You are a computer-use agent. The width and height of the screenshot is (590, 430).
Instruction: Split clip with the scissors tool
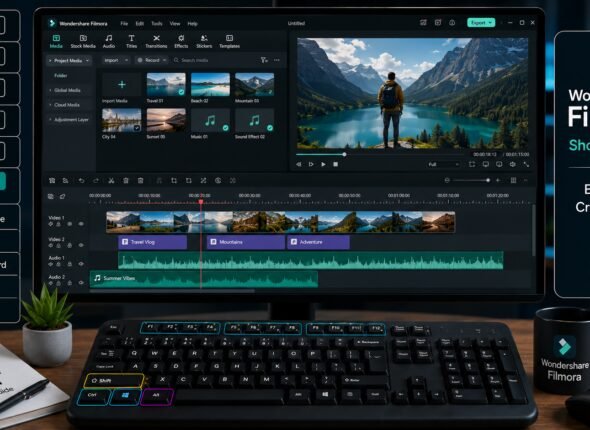click(111, 181)
